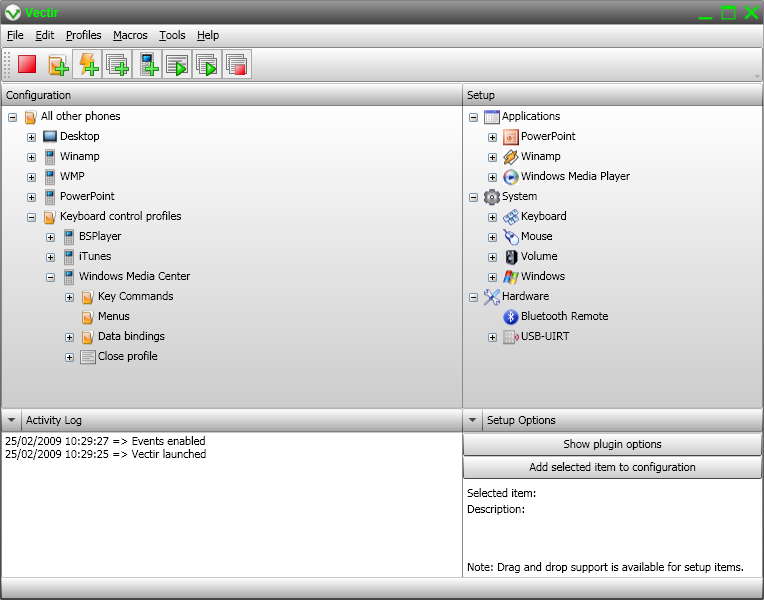Viewport: 764px width, 600px height.
Task: Click the Bluetooth Remote icon
Action: tap(510, 317)
